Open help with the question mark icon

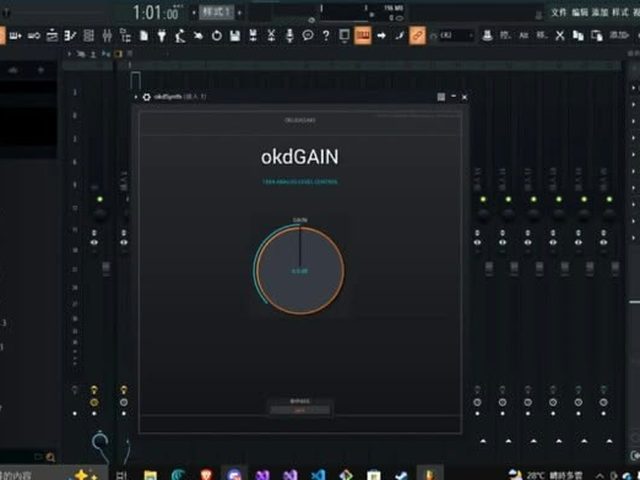(x=326, y=36)
